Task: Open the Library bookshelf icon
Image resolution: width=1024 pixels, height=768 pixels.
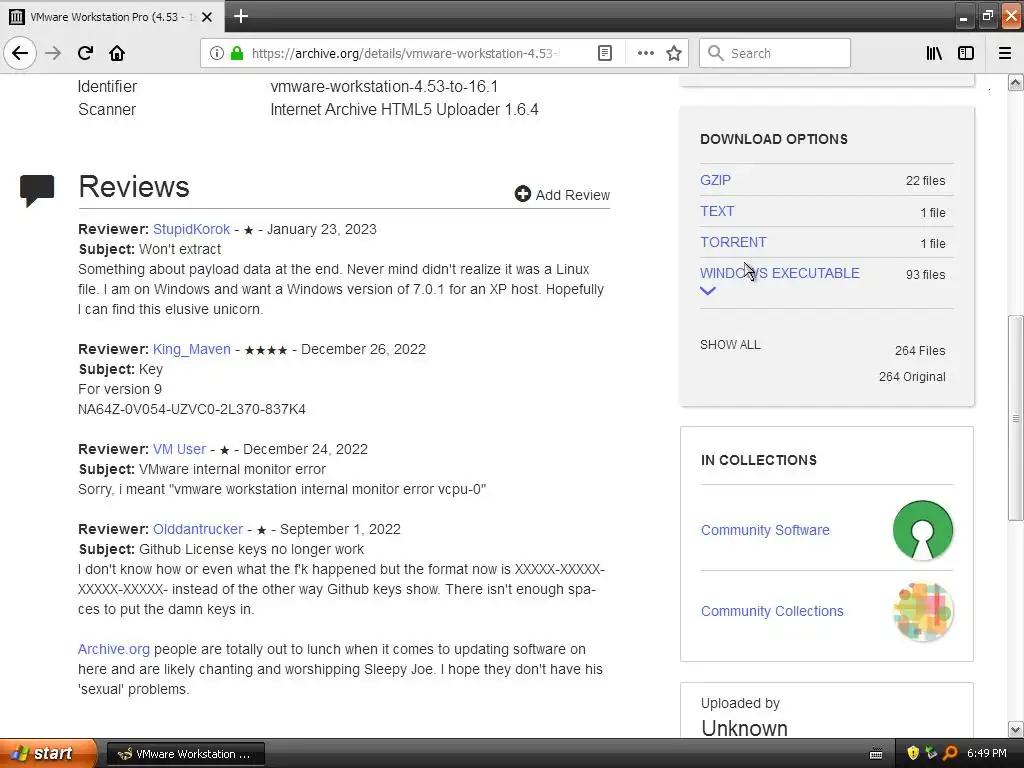Action: (934, 53)
